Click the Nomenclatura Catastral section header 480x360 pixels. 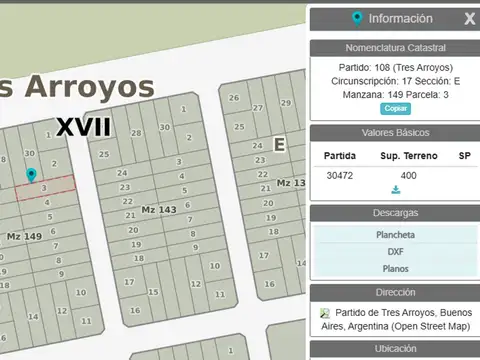(x=395, y=48)
